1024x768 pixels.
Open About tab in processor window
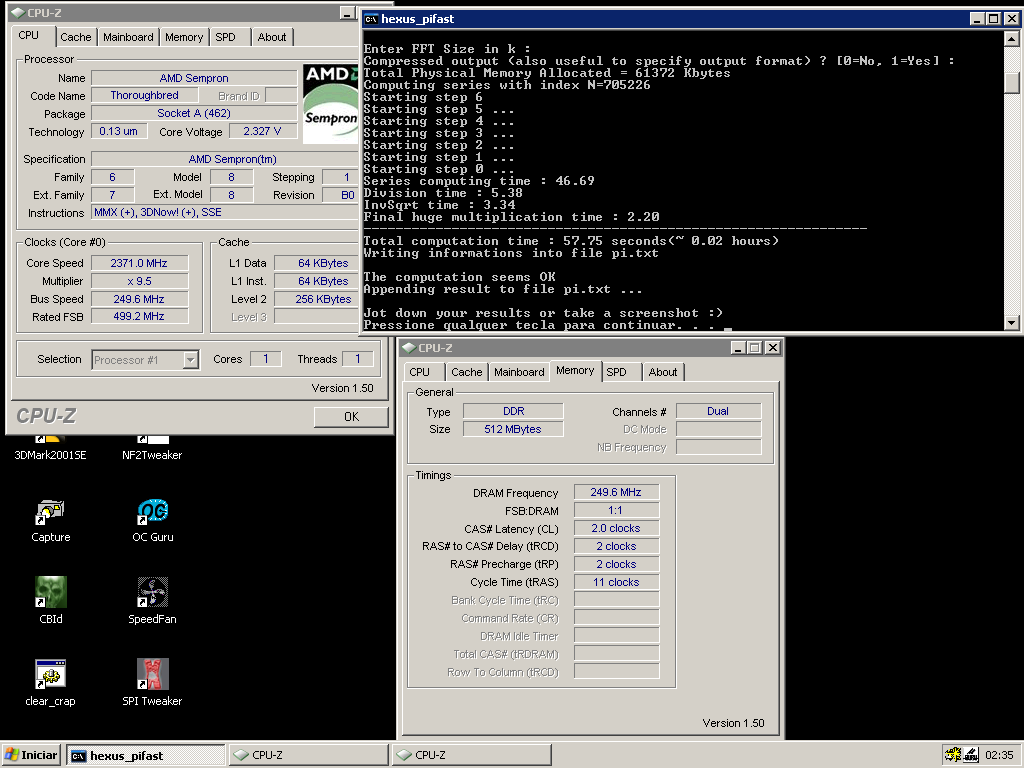[x=272, y=37]
